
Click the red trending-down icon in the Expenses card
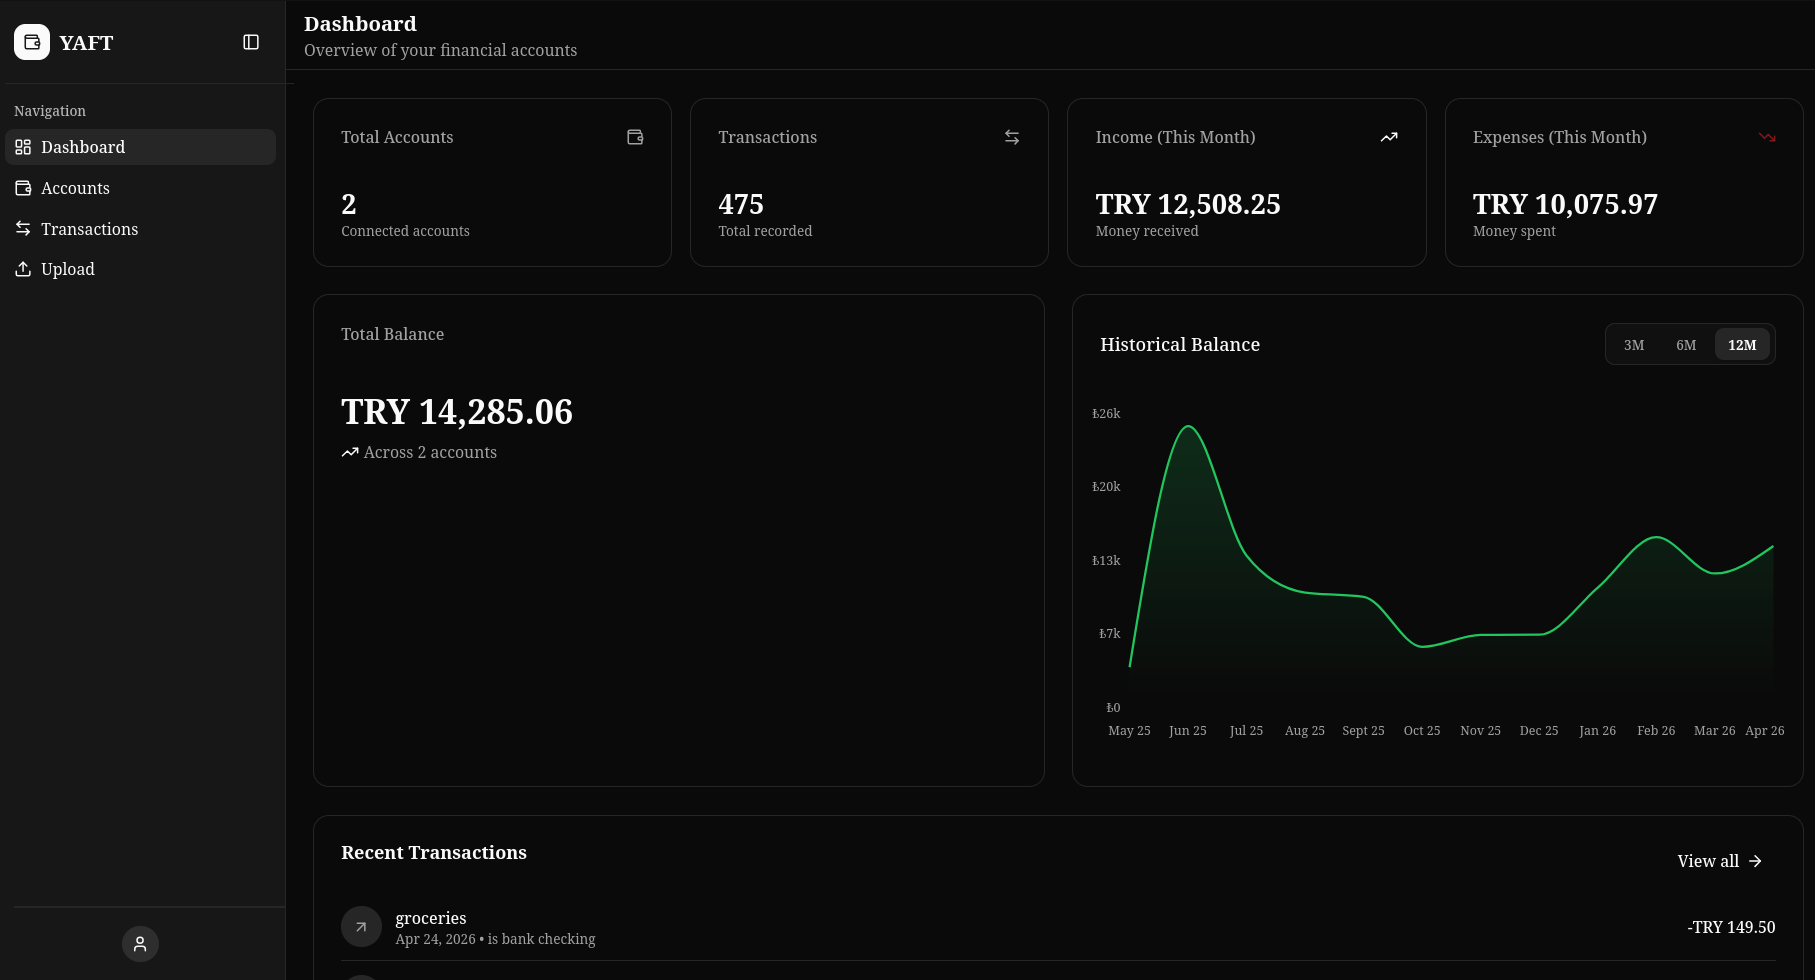[1767, 137]
